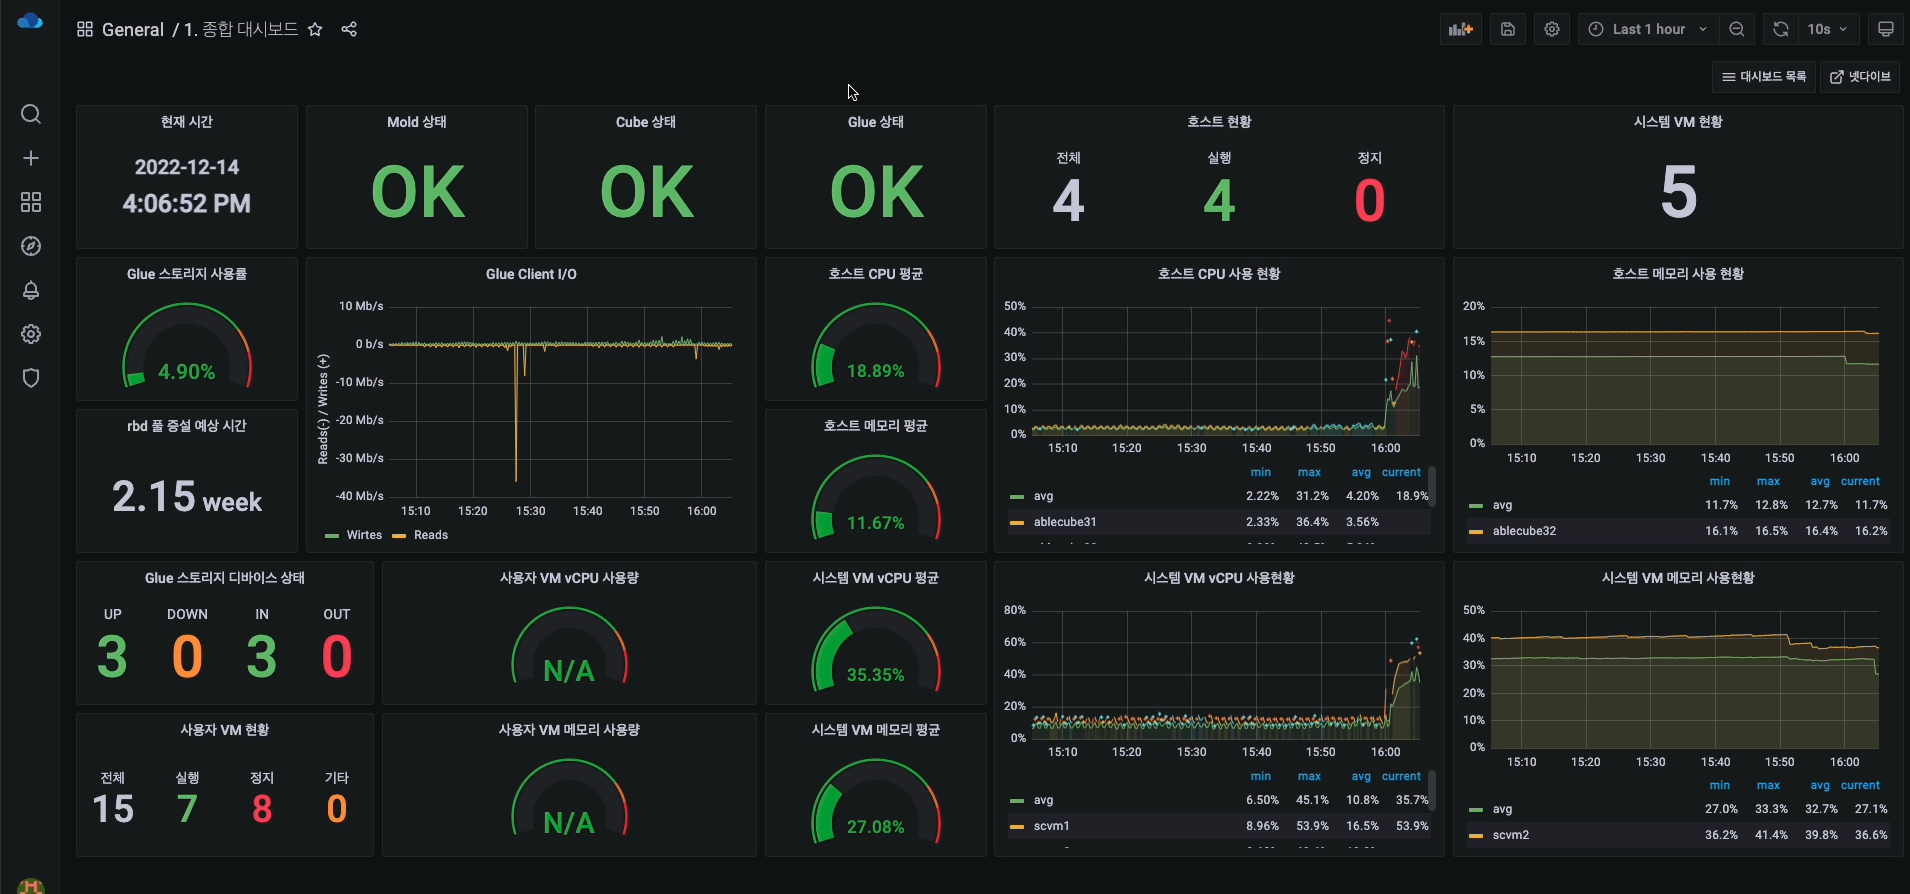
Task: Click the Create plus icon in sidebar
Action: (31, 158)
